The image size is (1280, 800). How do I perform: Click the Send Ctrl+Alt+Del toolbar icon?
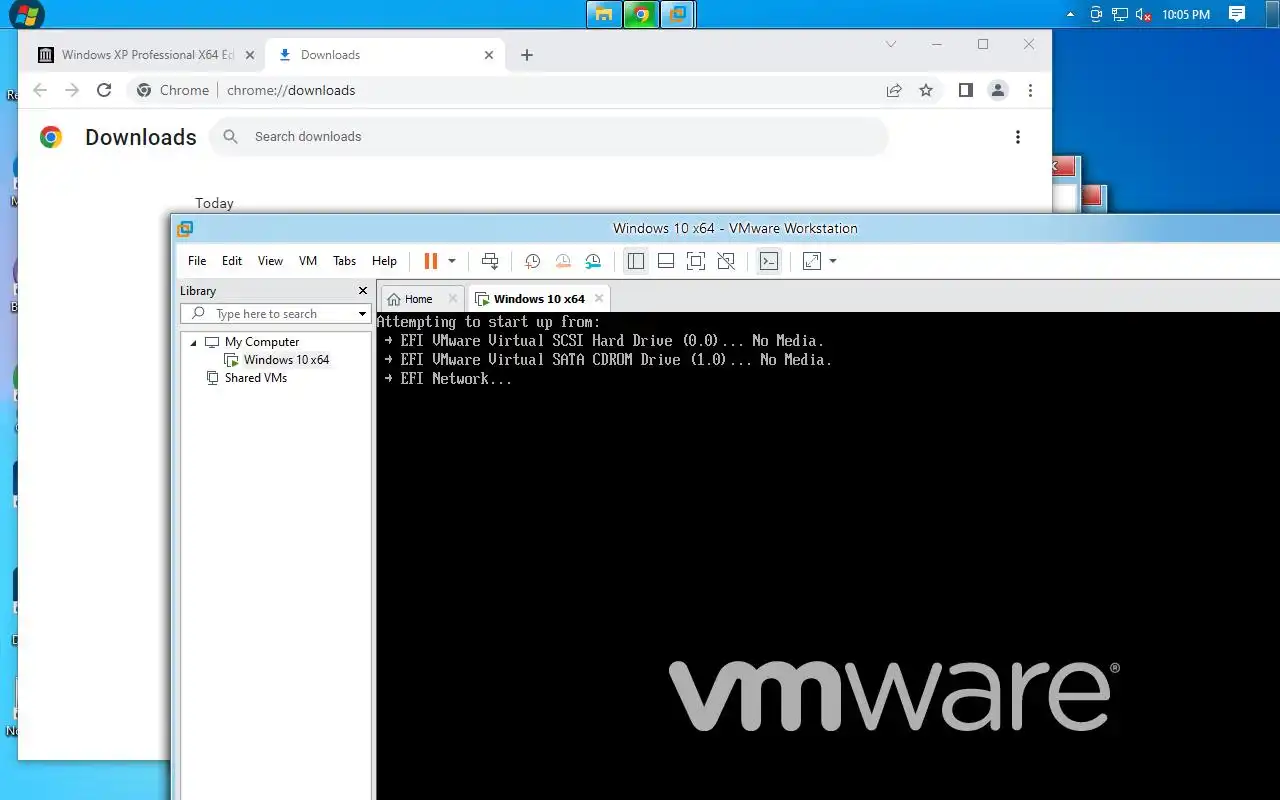point(490,261)
